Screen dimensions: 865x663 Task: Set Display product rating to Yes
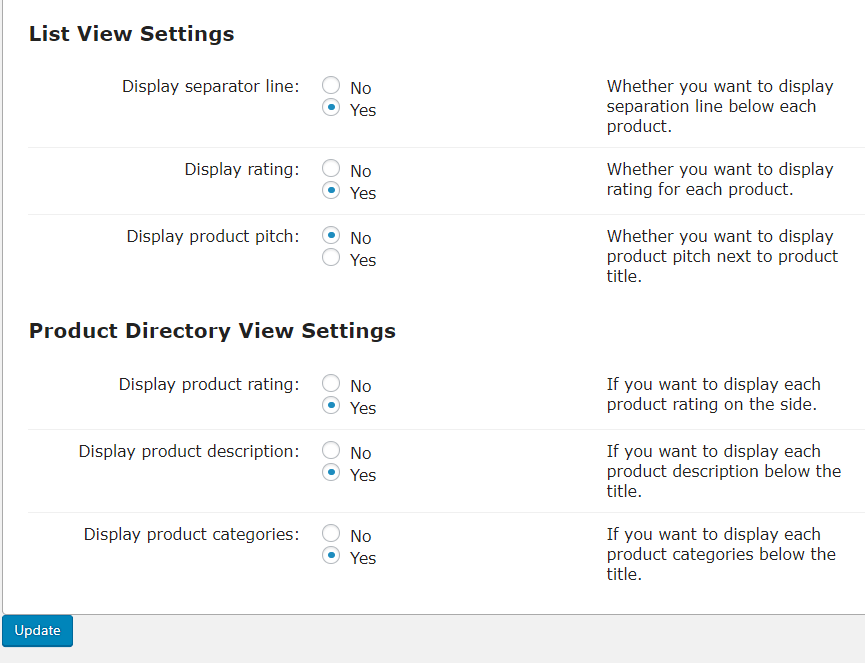pyautogui.click(x=331, y=407)
